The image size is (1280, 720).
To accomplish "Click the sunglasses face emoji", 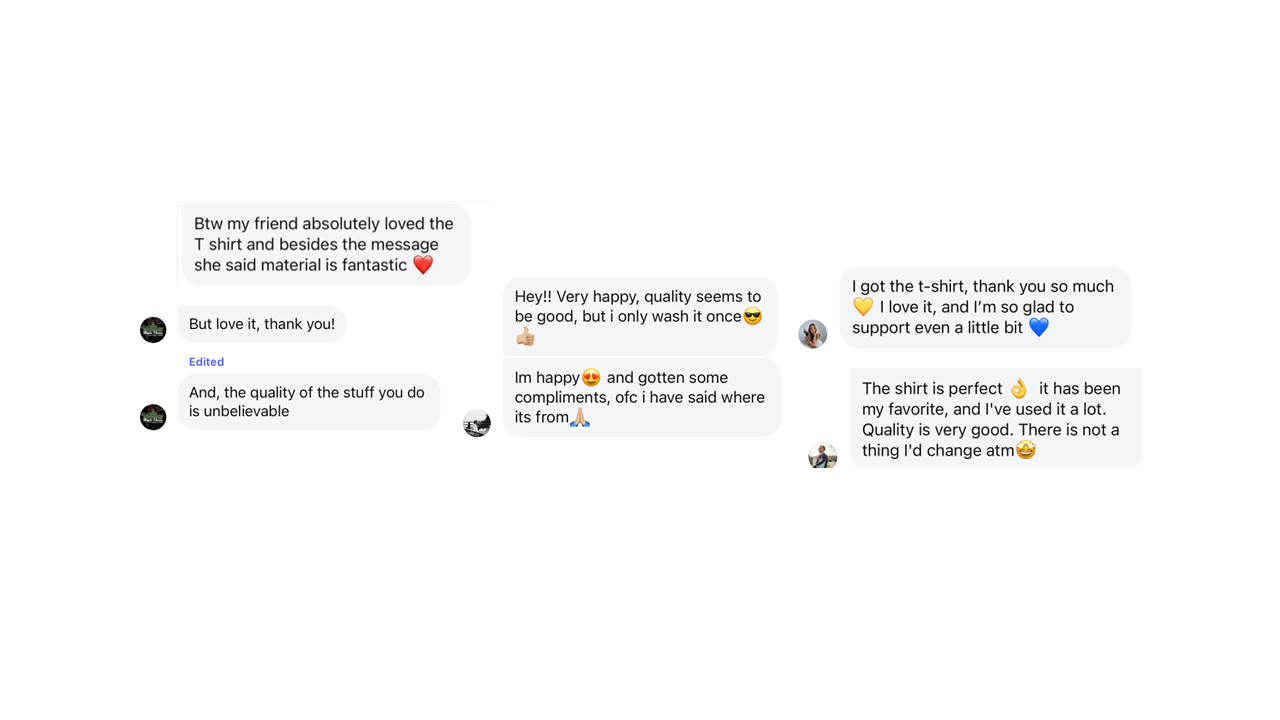I will click(753, 317).
